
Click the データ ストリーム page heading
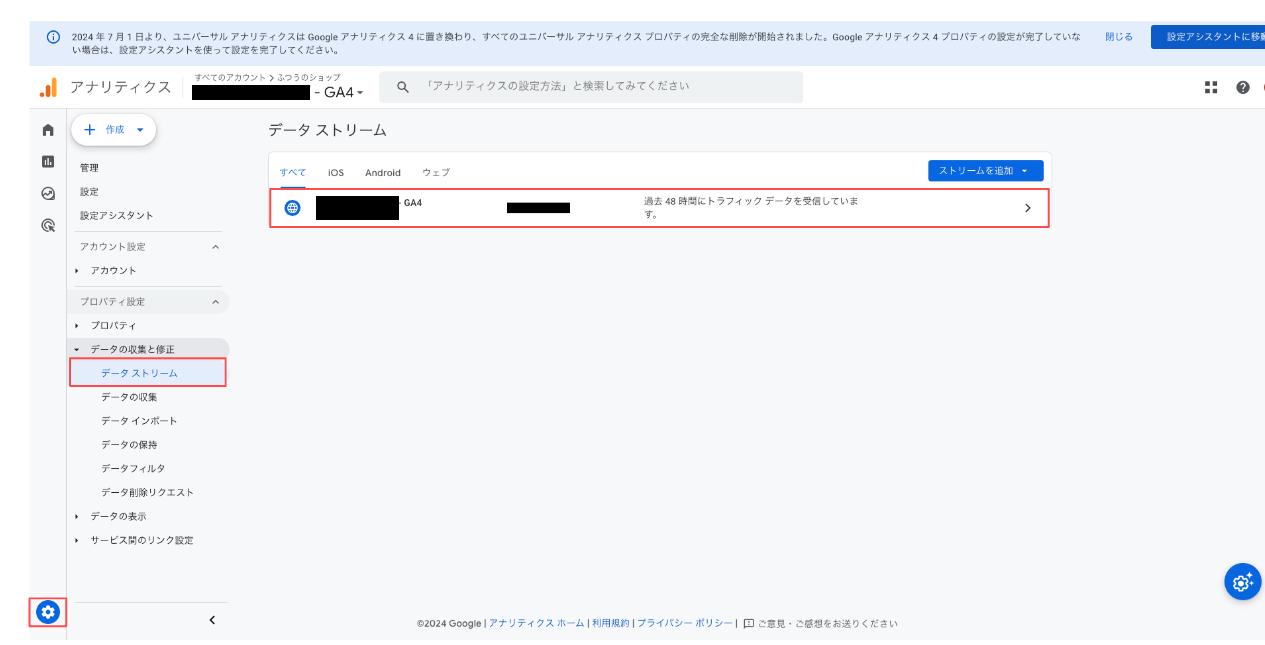click(327, 130)
